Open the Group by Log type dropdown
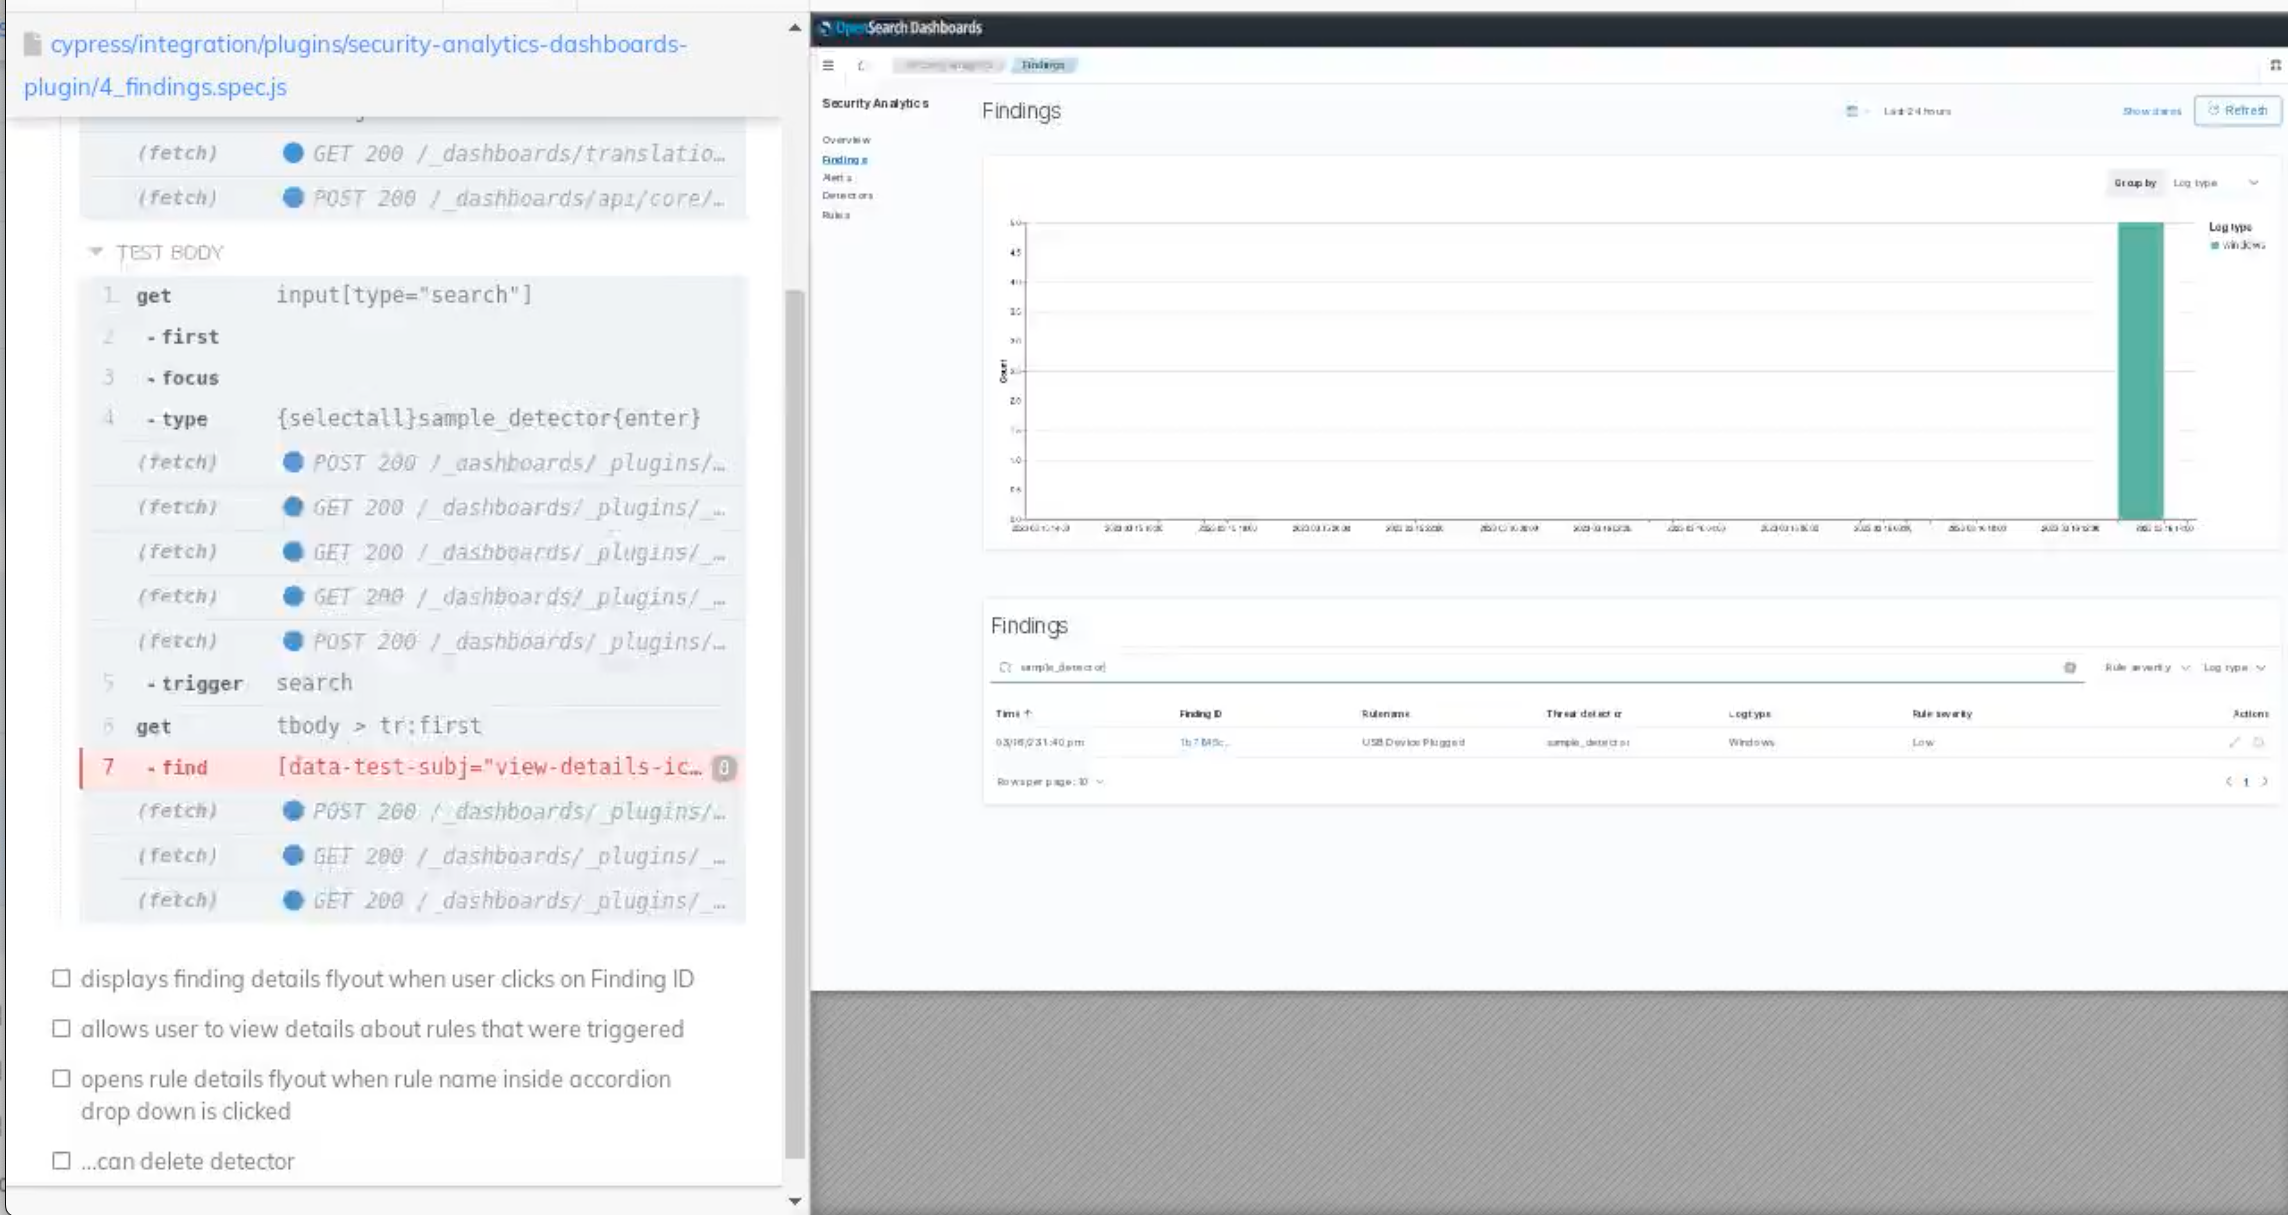The height and width of the screenshot is (1215, 2288). pos(2215,183)
